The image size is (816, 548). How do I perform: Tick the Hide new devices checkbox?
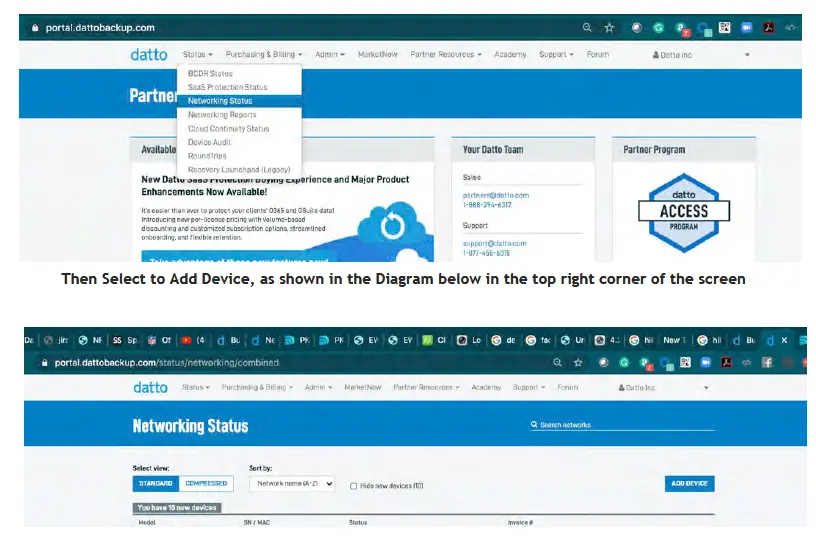click(x=353, y=486)
